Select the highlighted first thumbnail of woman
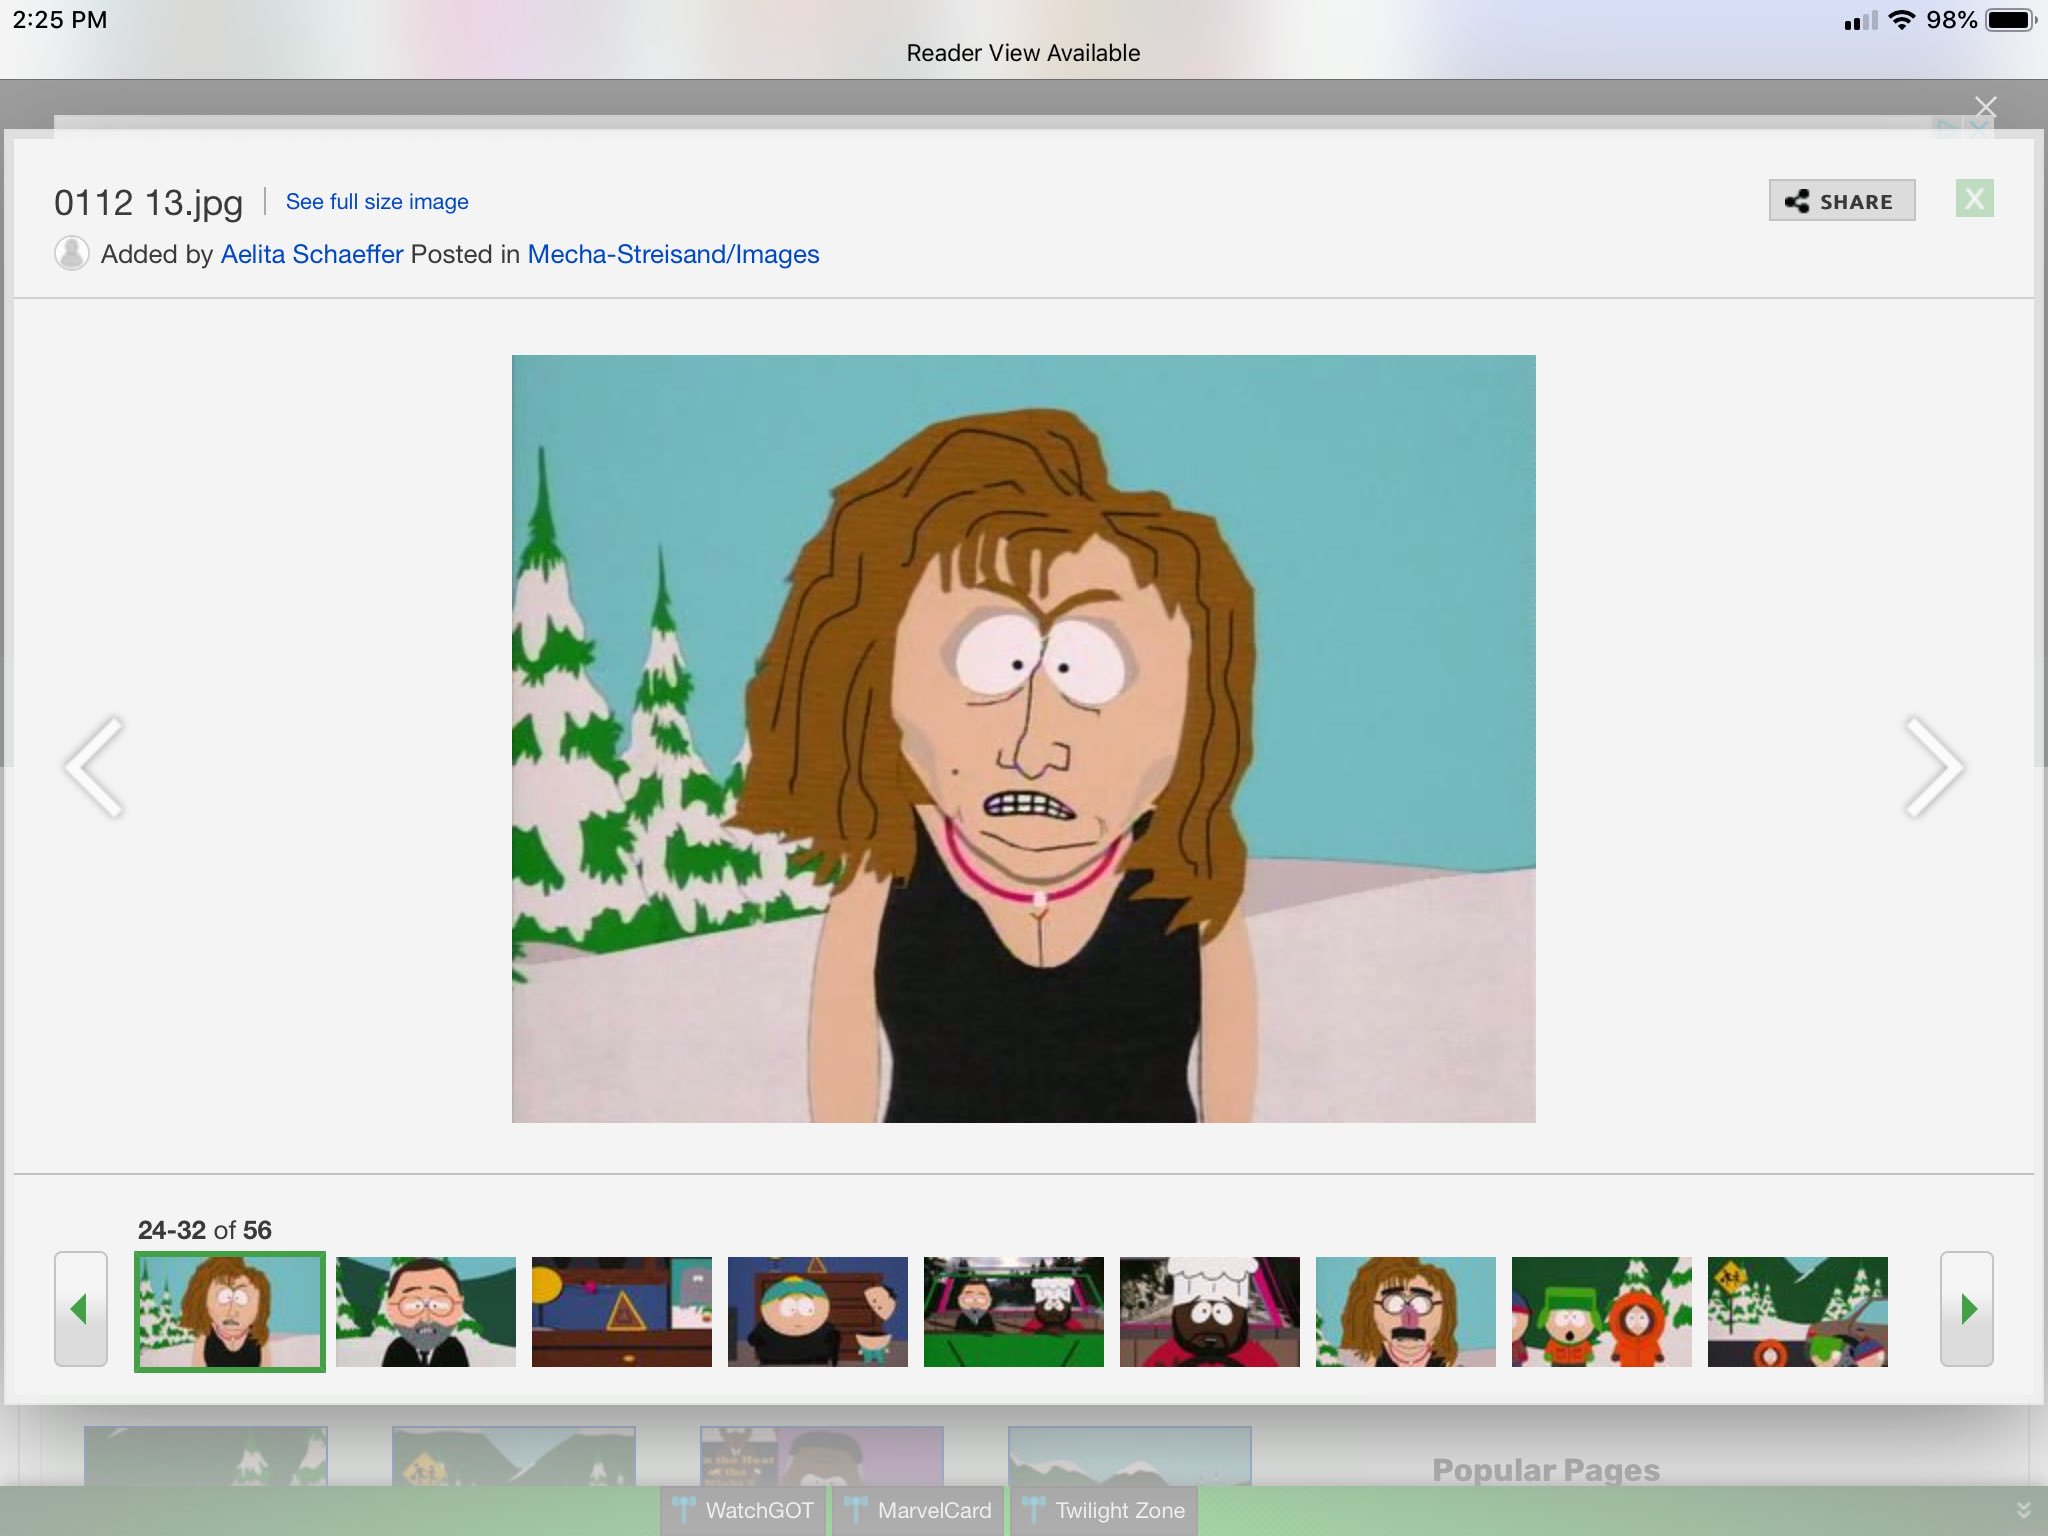The height and width of the screenshot is (1536, 2048). click(230, 1312)
